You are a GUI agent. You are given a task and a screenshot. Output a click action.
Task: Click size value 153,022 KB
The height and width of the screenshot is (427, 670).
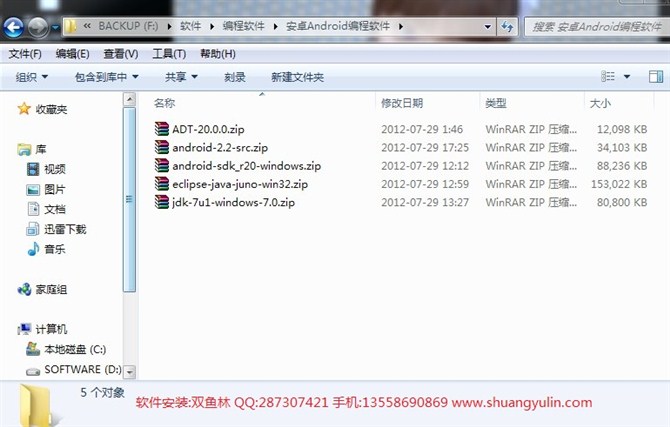pos(619,184)
